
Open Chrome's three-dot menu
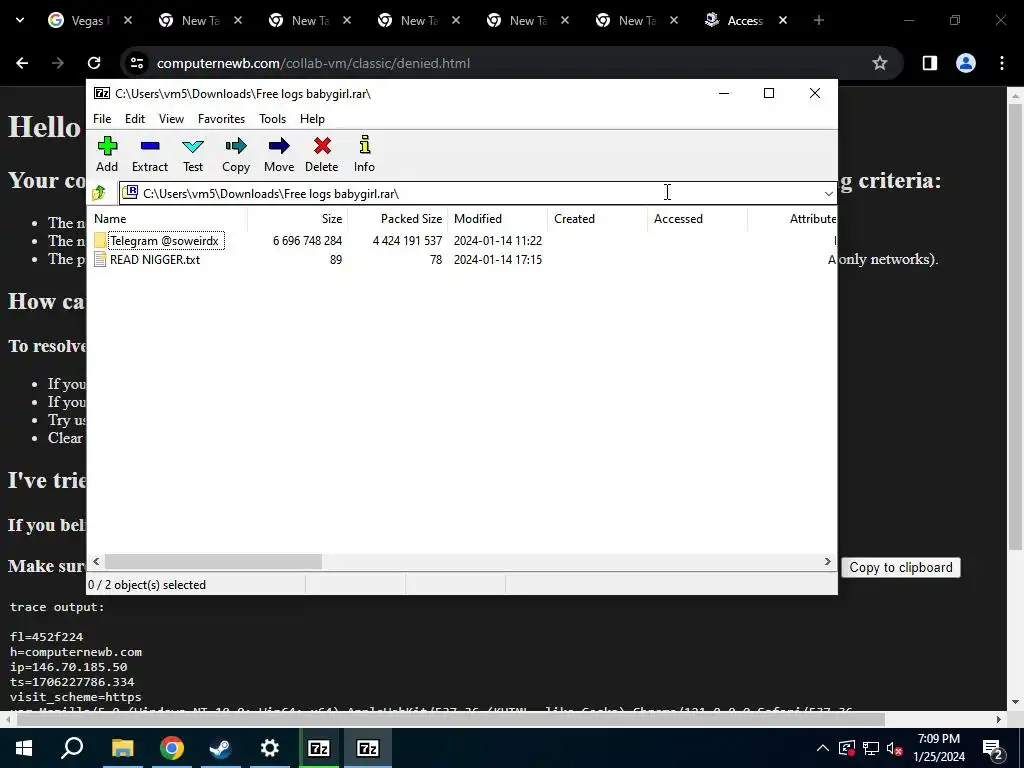1002,63
